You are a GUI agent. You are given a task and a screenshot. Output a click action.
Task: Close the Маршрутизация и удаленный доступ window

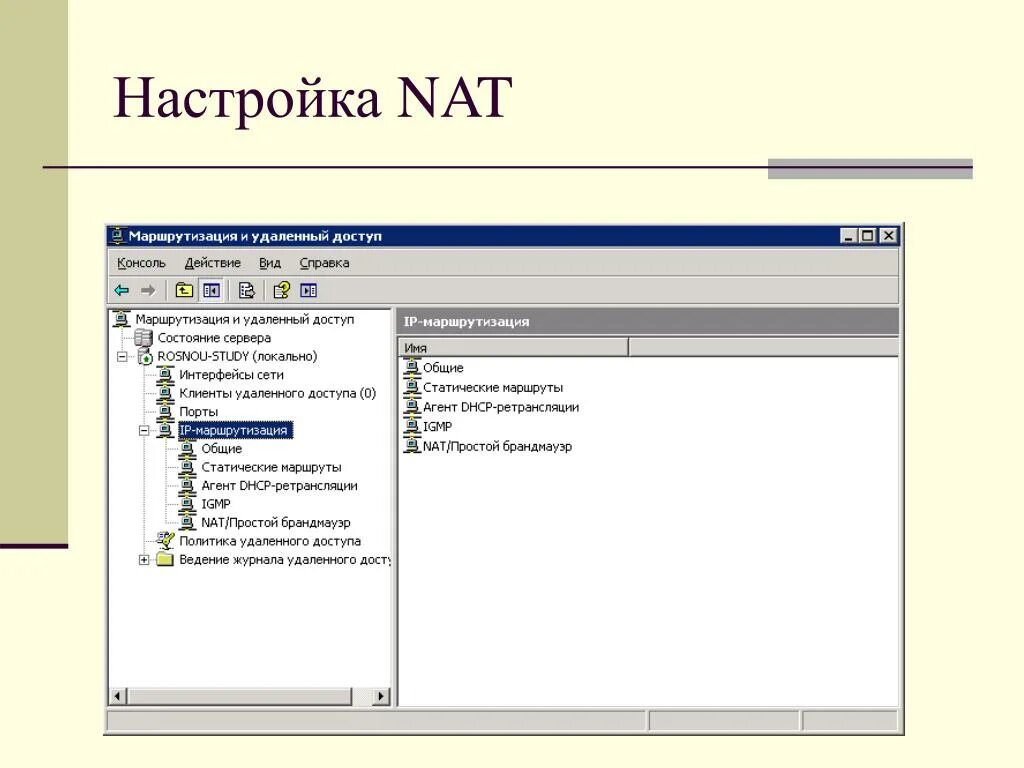click(889, 236)
